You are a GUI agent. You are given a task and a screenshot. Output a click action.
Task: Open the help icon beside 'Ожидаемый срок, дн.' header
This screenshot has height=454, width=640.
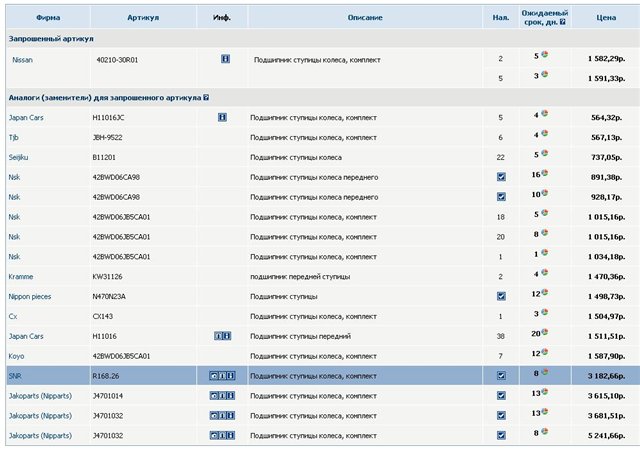tap(563, 22)
